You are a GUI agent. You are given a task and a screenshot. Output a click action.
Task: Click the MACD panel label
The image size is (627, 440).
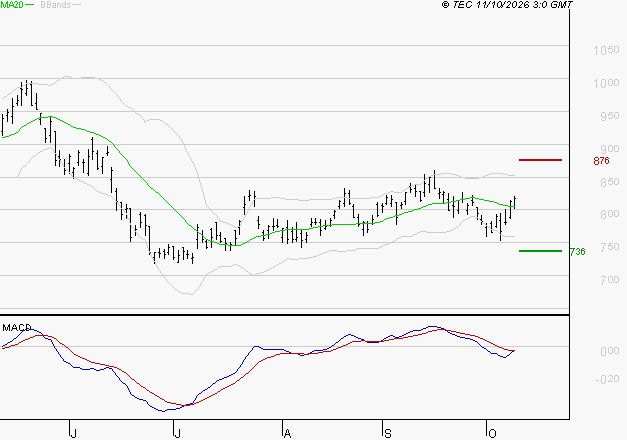(17, 328)
